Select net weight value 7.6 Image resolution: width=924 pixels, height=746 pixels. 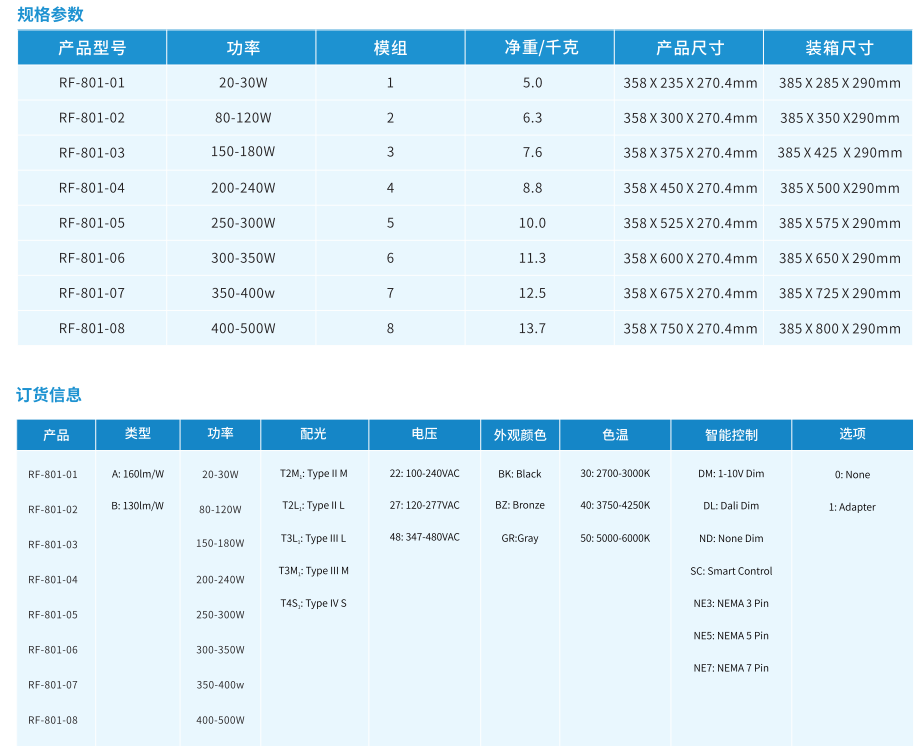[532, 153]
